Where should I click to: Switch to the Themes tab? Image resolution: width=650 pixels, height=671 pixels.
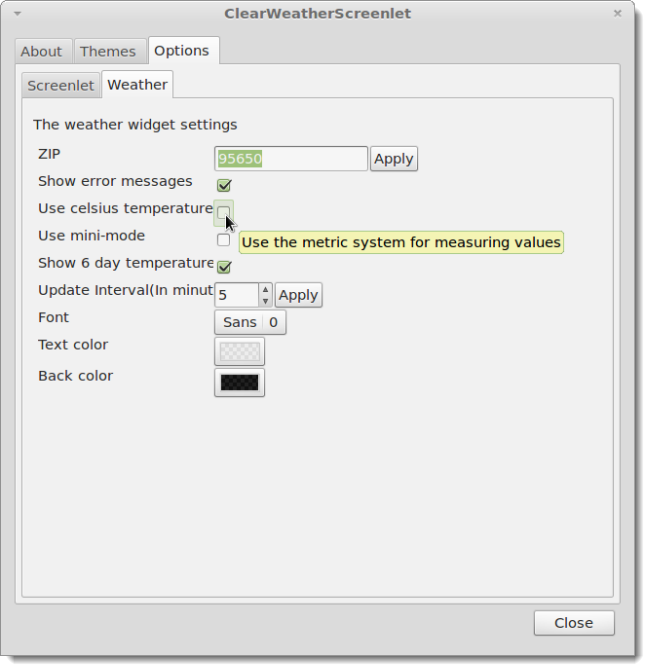(x=108, y=51)
